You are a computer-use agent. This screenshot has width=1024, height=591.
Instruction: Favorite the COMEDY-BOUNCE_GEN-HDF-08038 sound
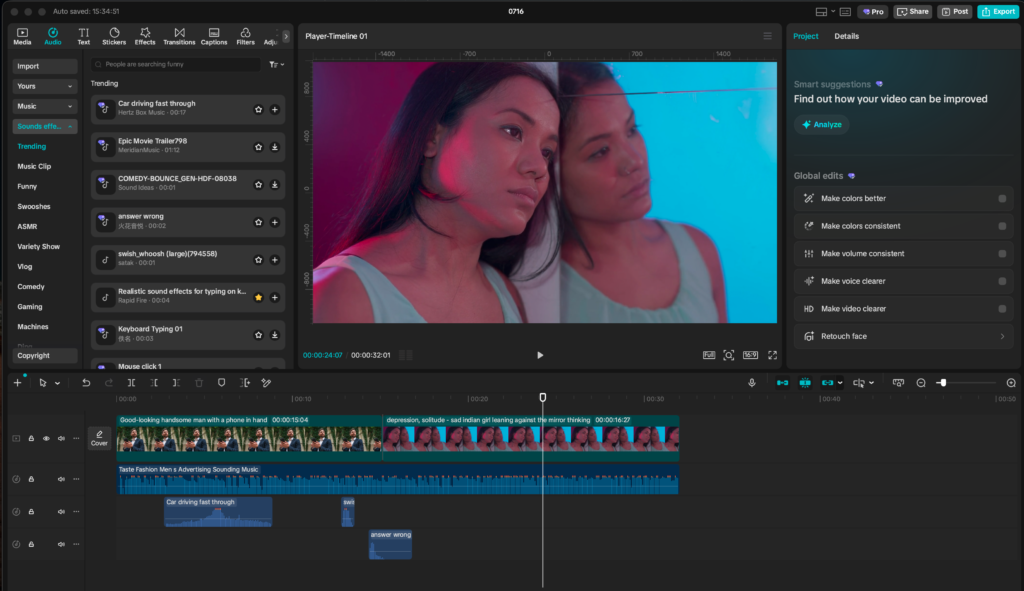click(x=259, y=185)
